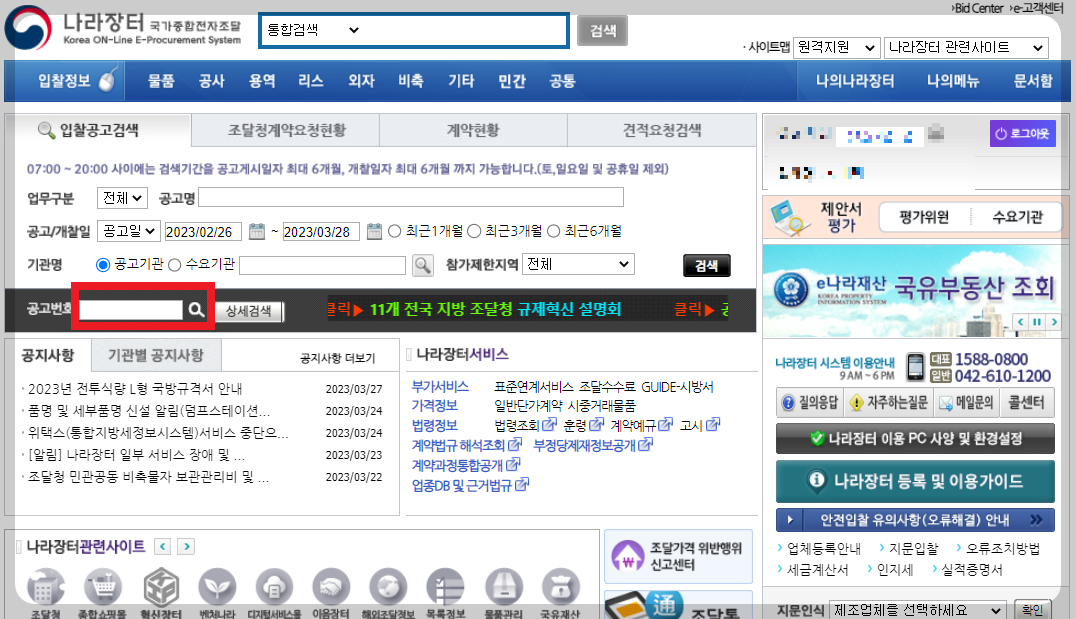
Task: Open the 원격지원 dropdown
Action: point(837,47)
